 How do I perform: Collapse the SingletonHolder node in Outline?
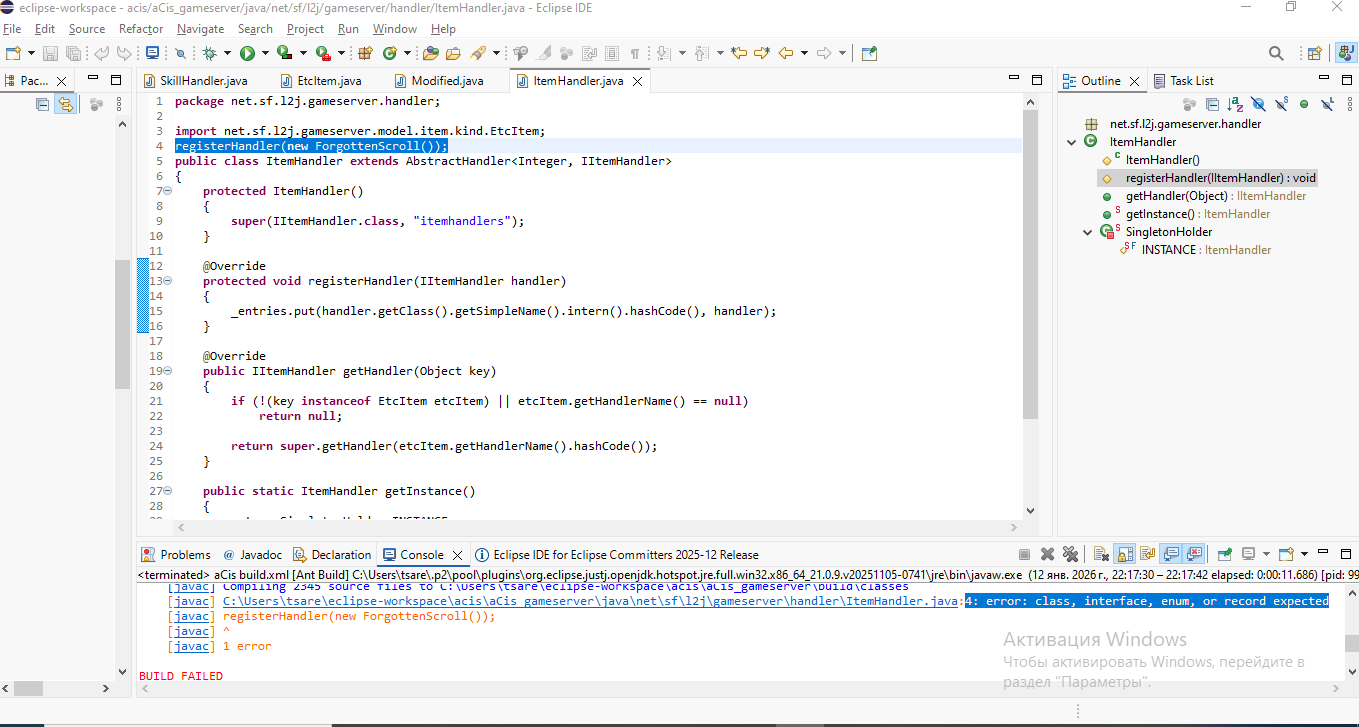1088,232
